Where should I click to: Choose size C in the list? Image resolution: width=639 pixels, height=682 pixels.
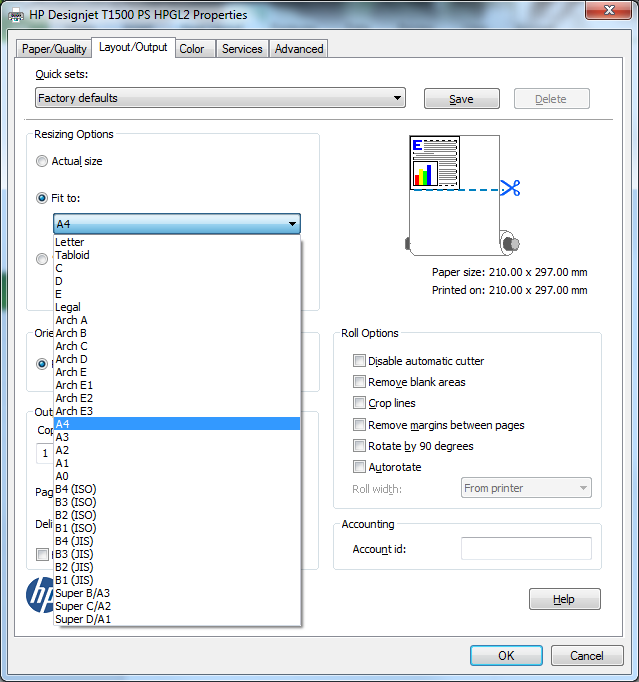coord(177,268)
